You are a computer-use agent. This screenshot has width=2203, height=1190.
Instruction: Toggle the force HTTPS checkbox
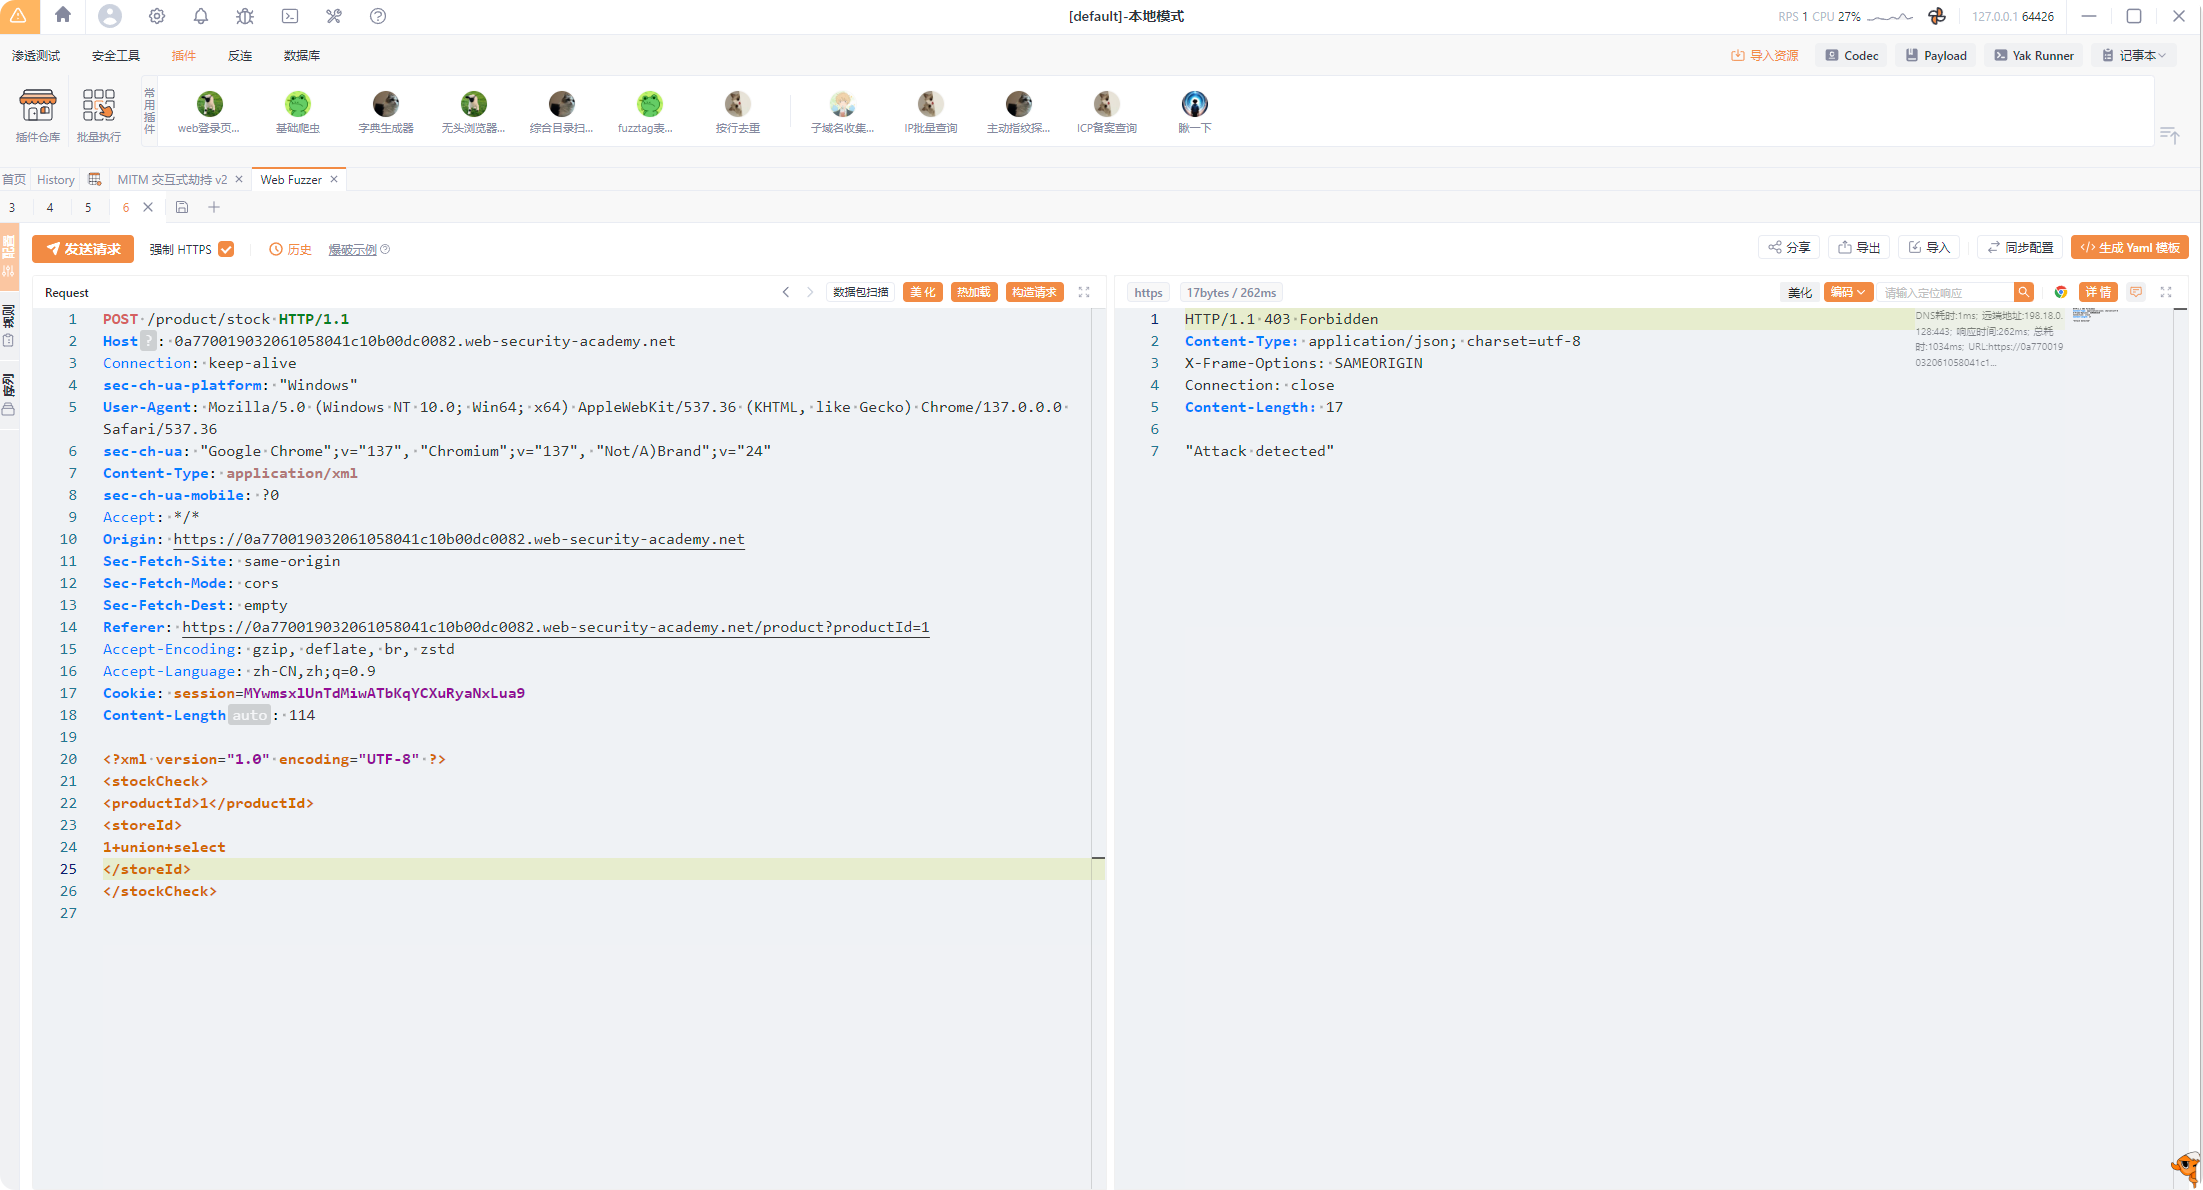pos(227,249)
